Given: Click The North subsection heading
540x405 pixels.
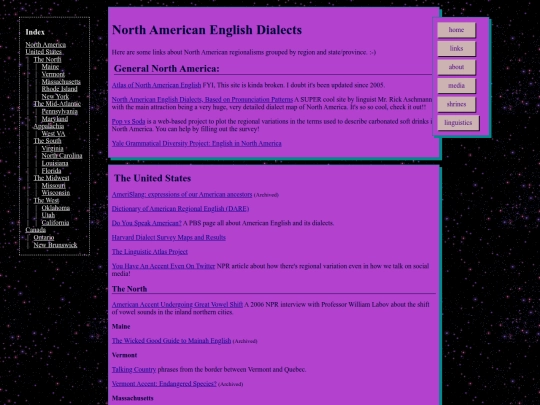Looking at the screenshot, I should click(x=129, y=289).
